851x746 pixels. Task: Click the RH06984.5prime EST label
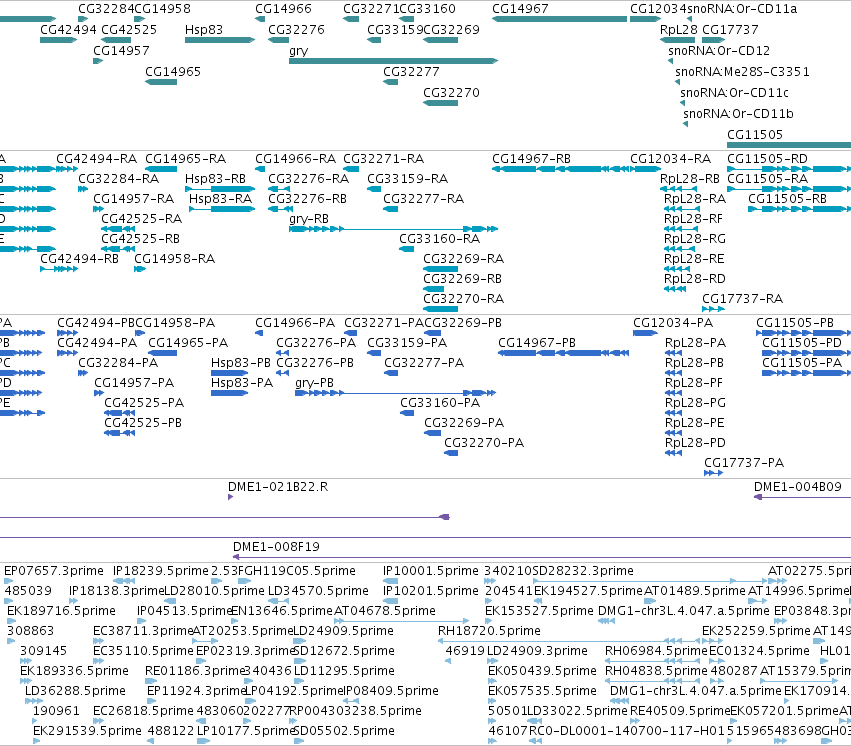656,651
